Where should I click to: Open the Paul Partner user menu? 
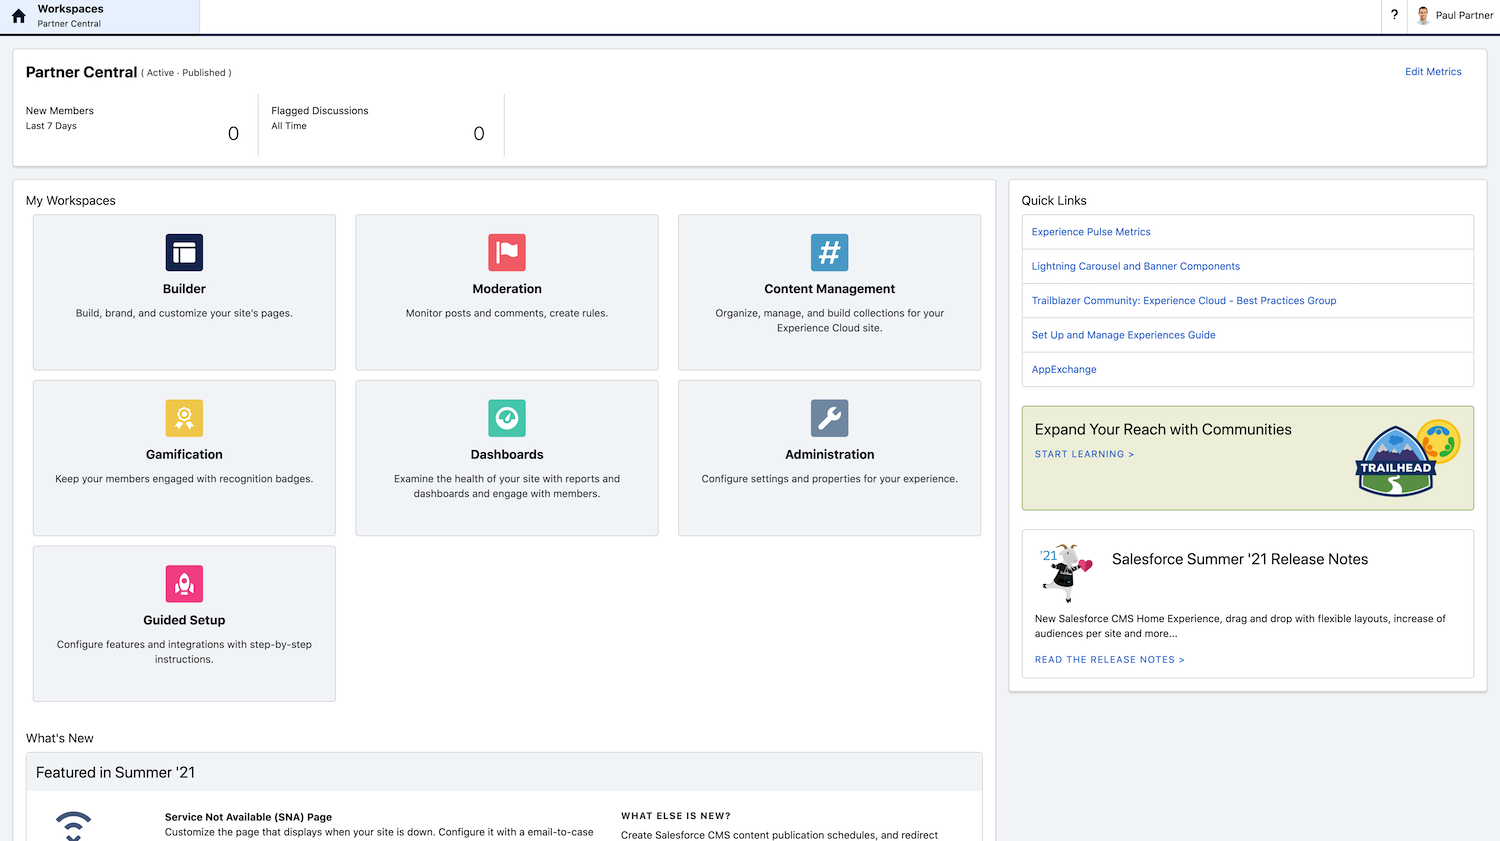(x=1455, y=15)
